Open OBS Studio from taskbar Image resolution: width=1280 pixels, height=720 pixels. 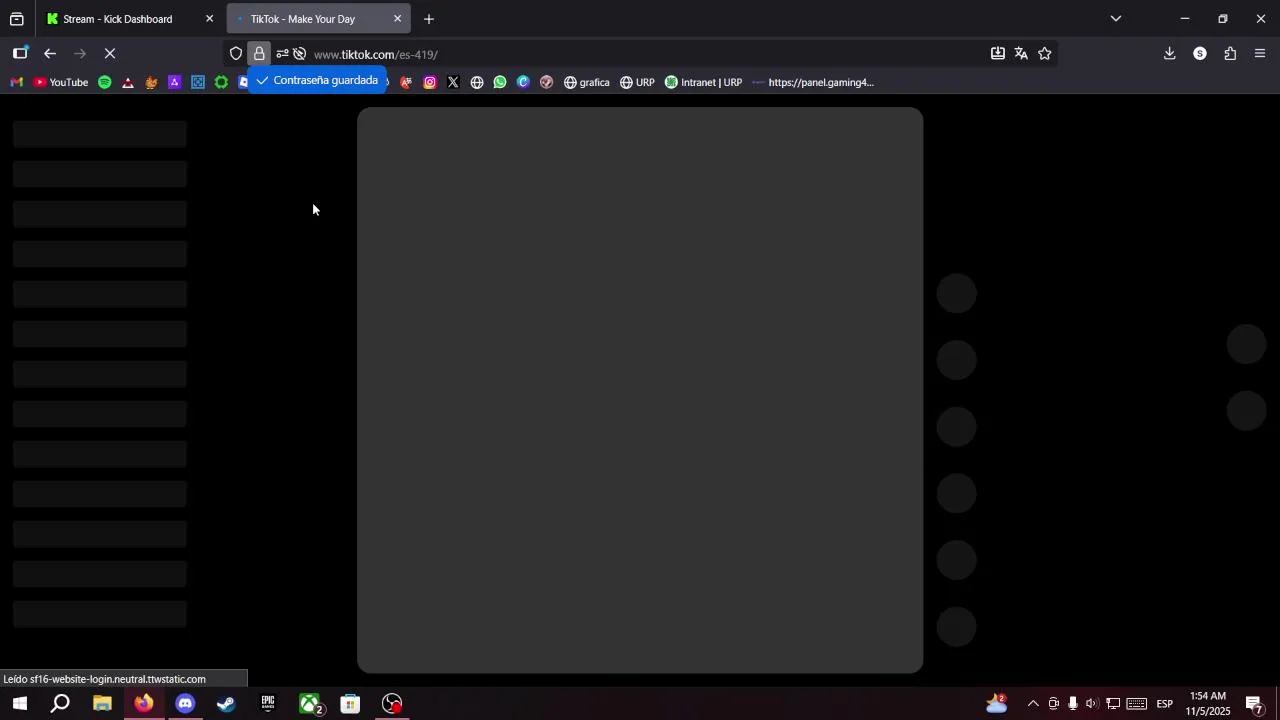coord(392,704)
